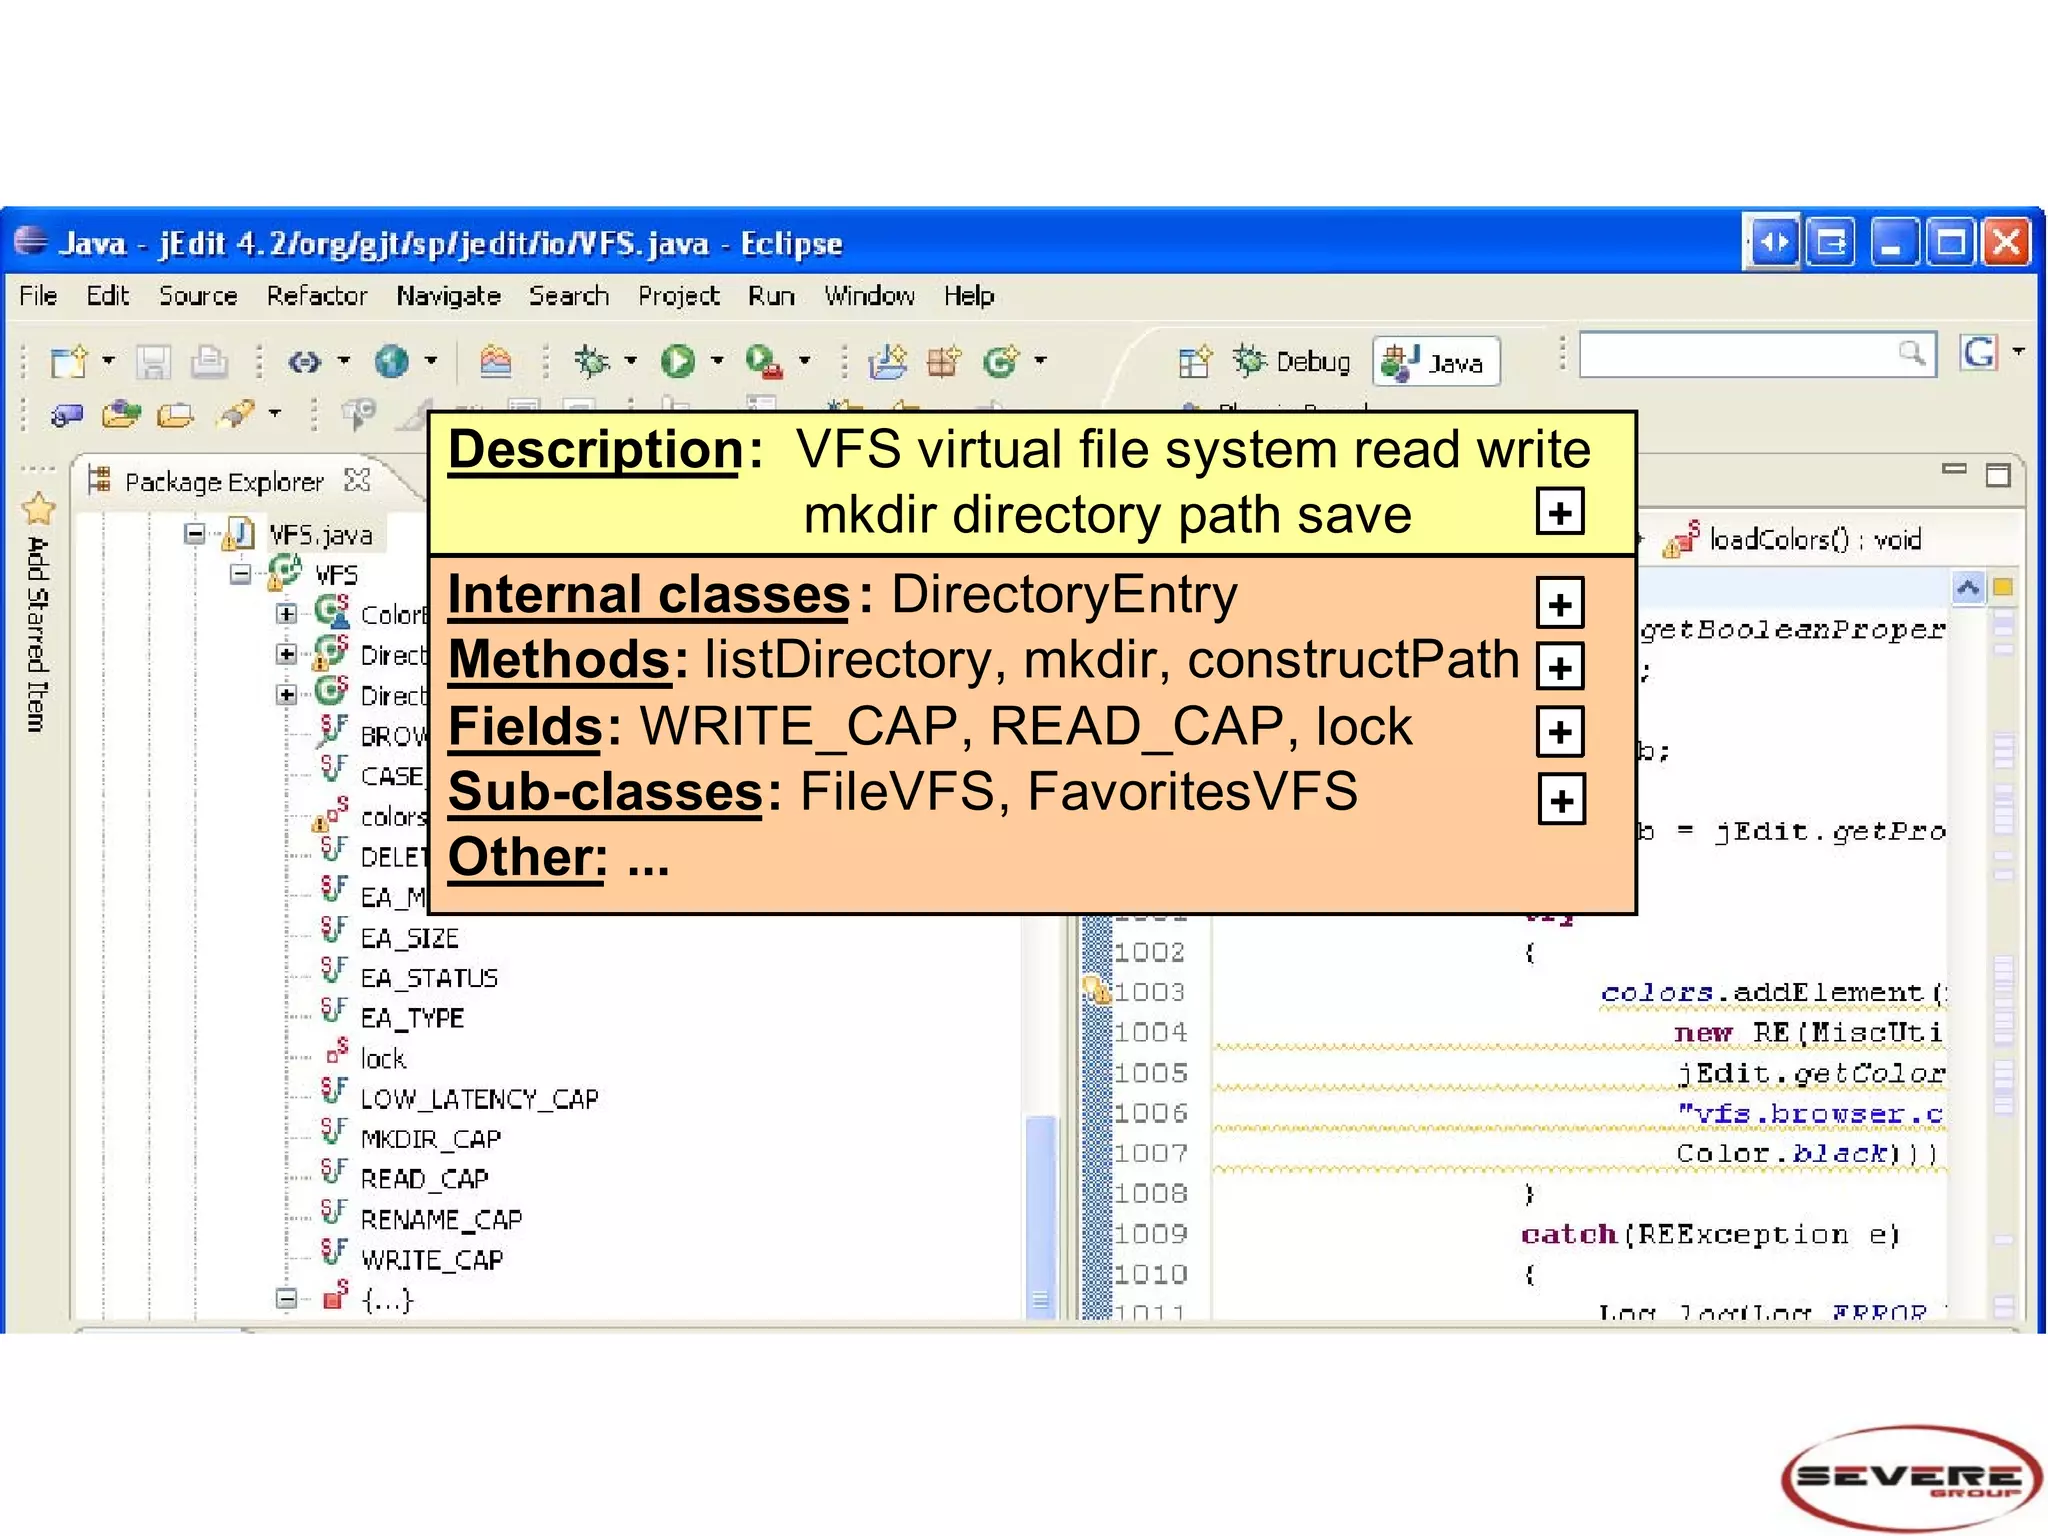Click the magnifier in search box
The width and height of the screenshot is (2048, 1536).
tap(1911, 352)
